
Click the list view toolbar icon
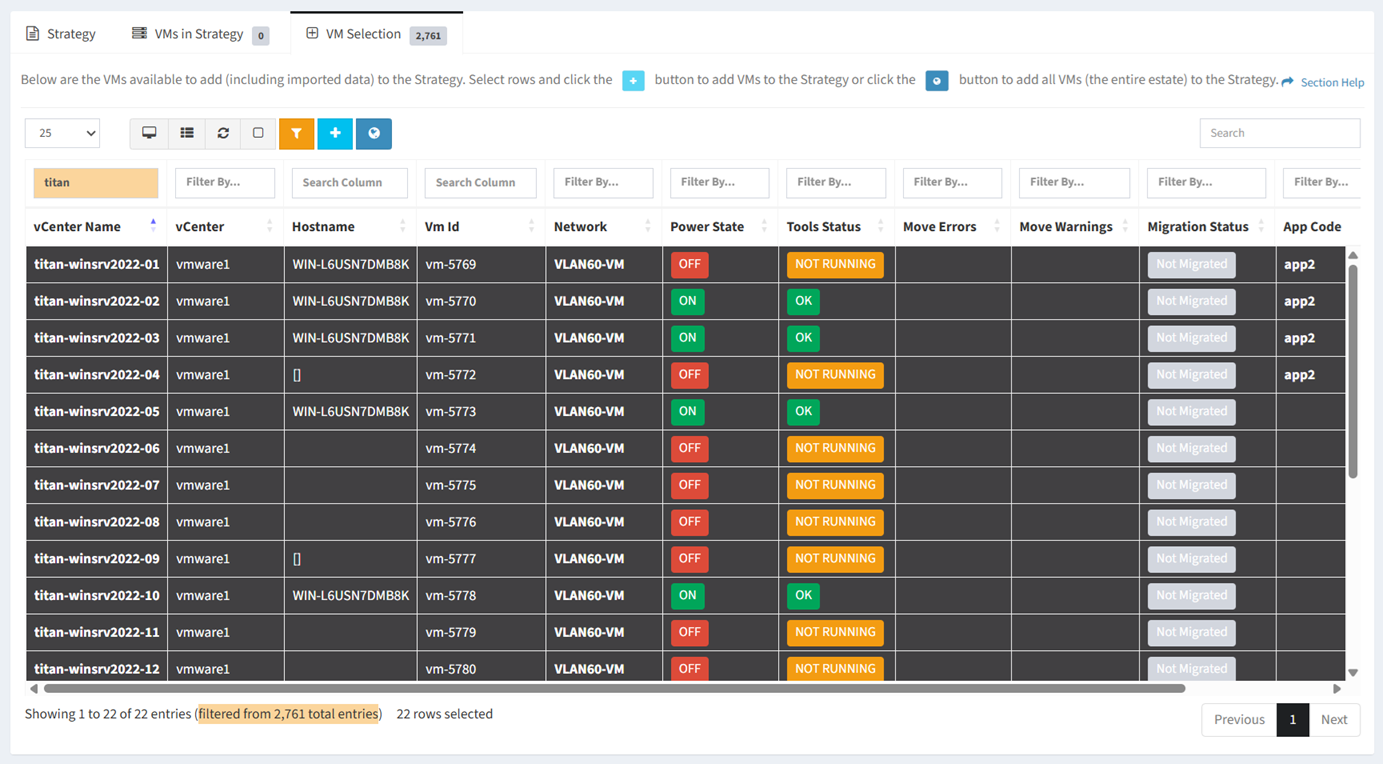pos(187,133)
